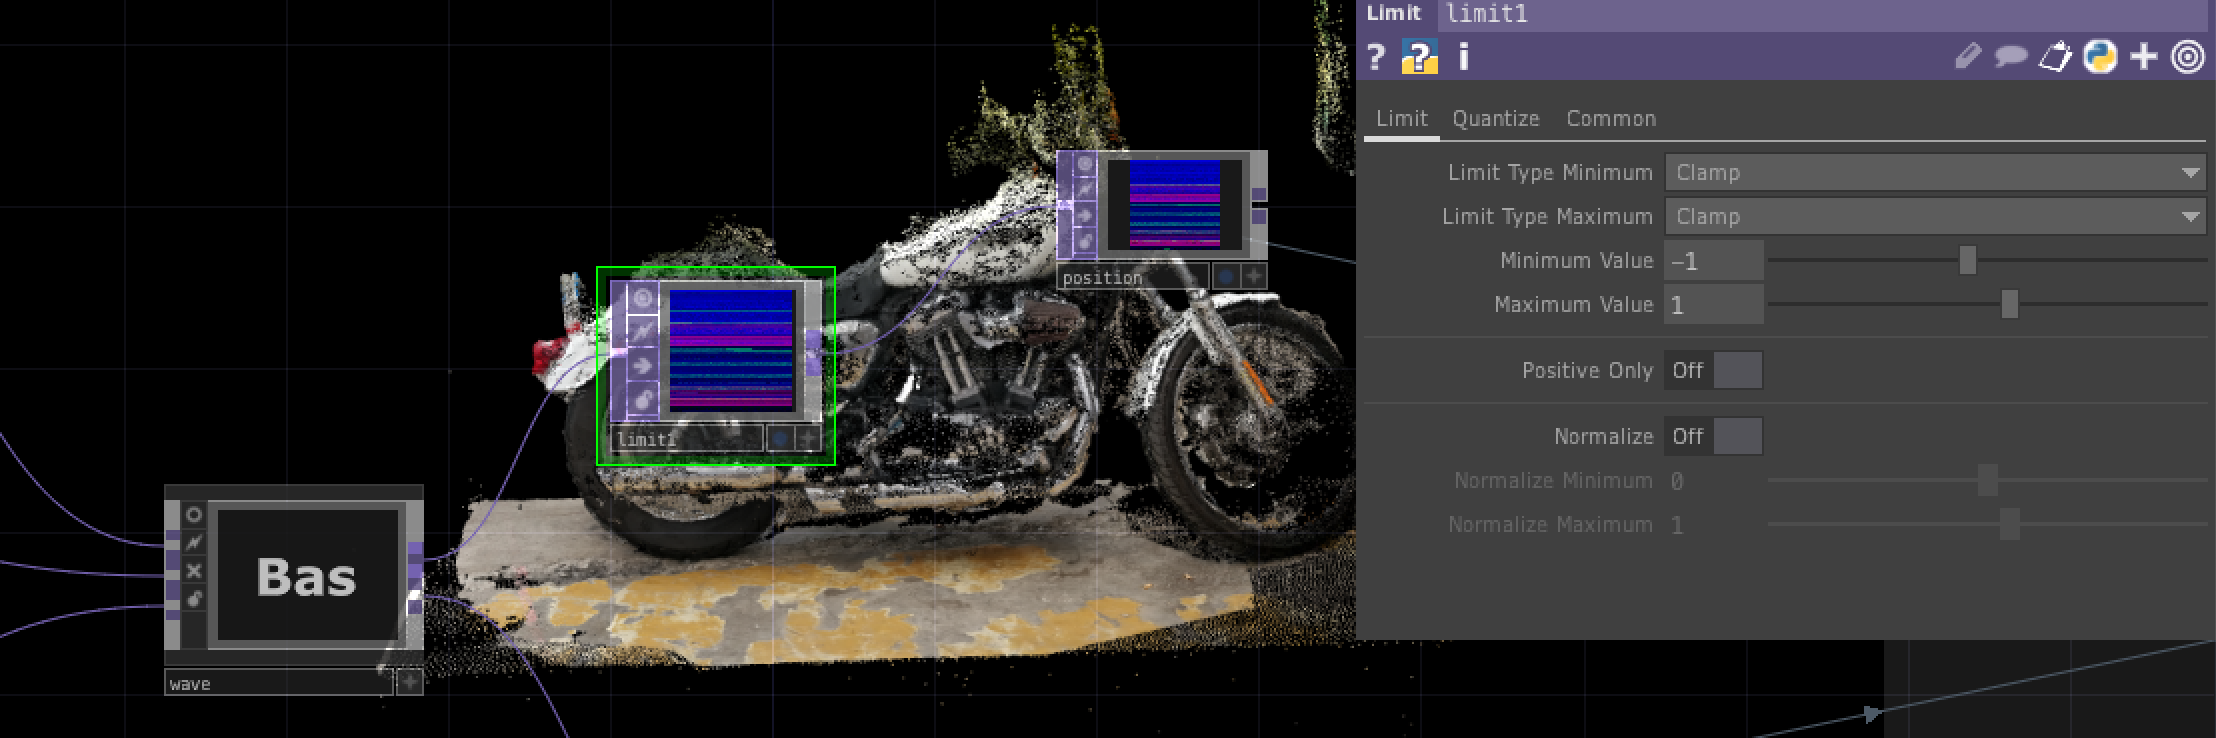Toggle clone immune flag on position node
Screen dimensions: 2216x738
[x=1084, y=189]
